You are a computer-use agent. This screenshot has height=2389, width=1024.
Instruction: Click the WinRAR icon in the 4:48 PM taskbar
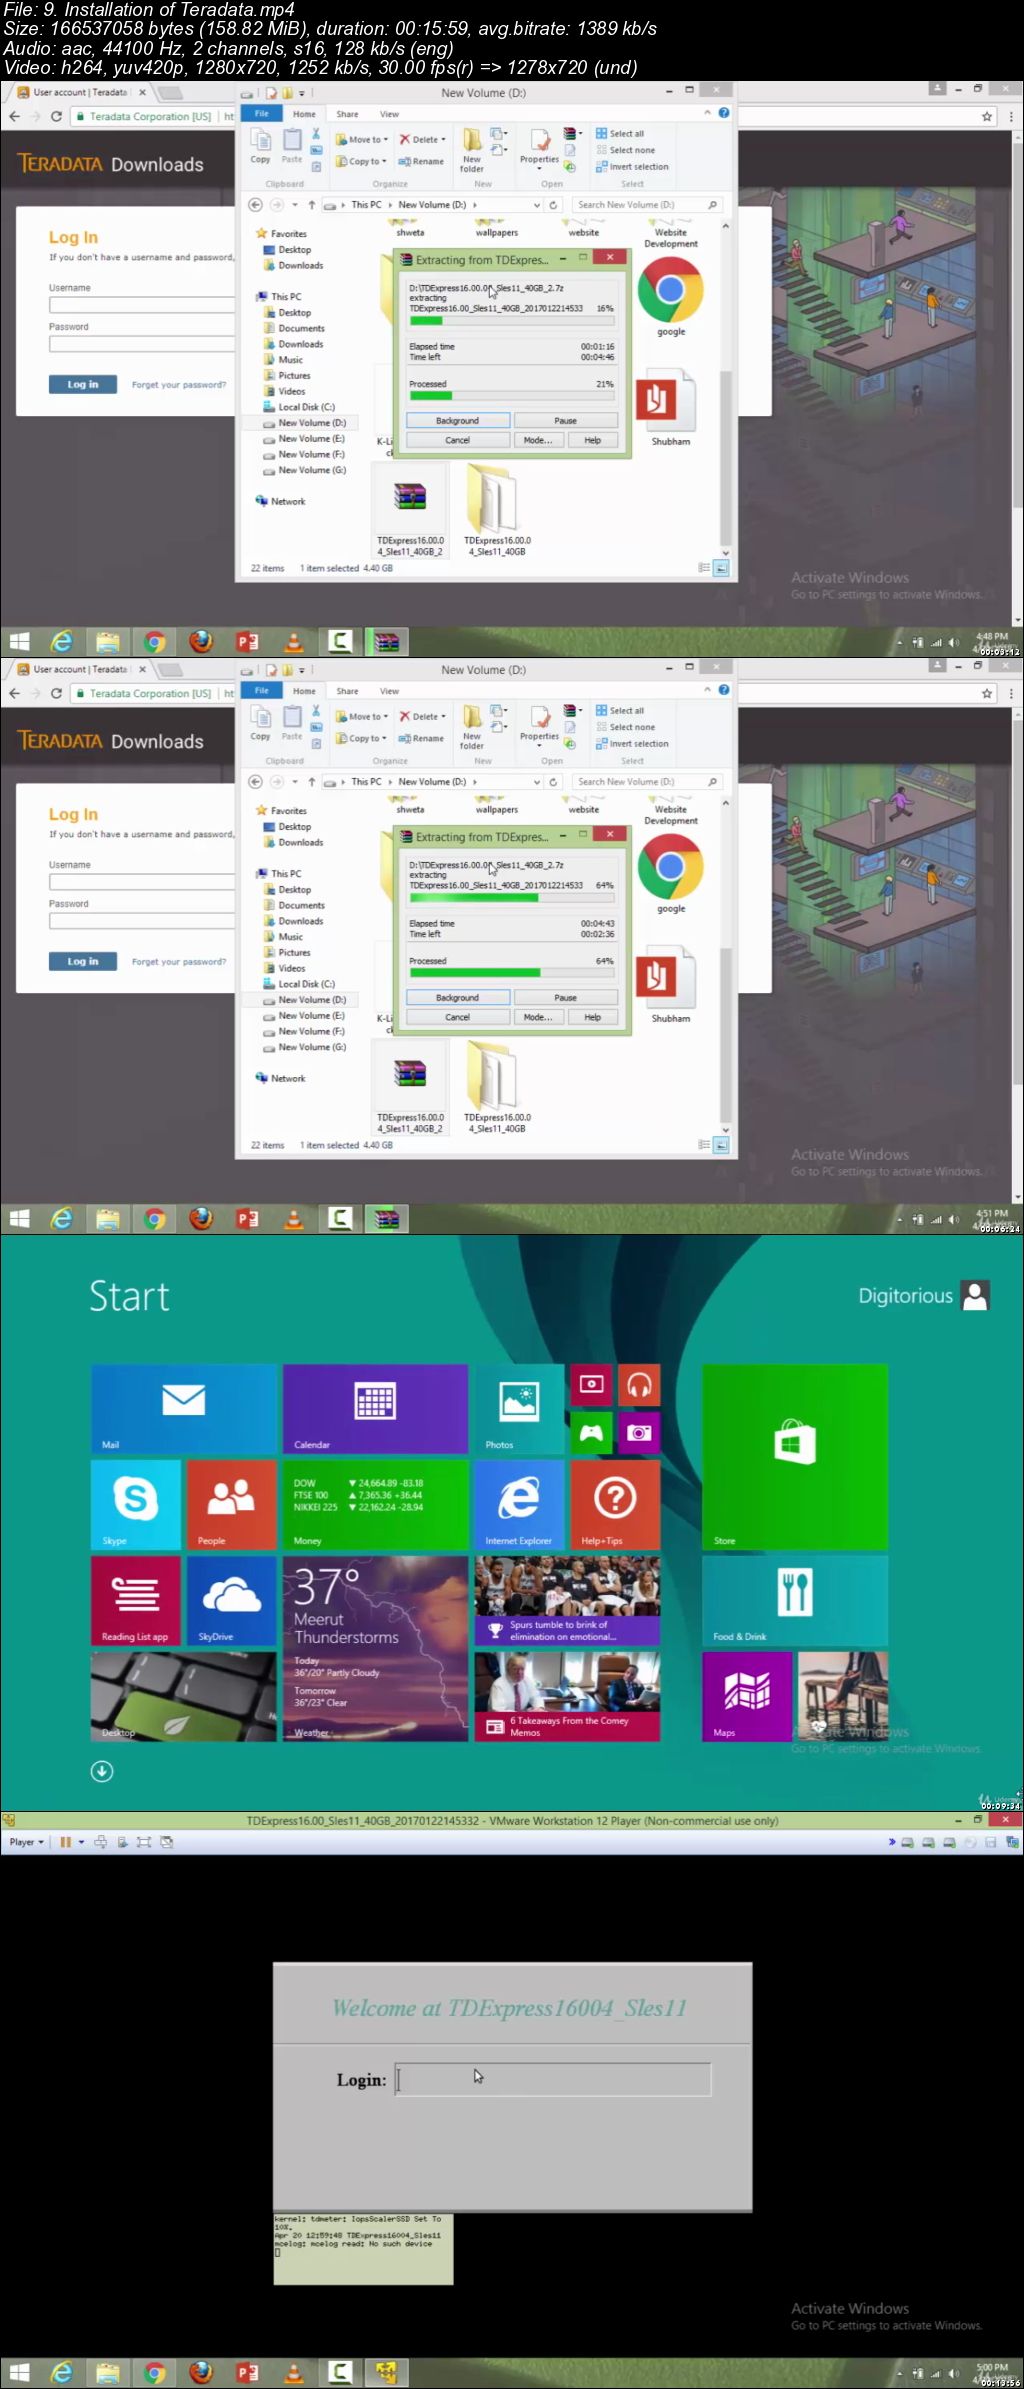click(x=387, y=641)
